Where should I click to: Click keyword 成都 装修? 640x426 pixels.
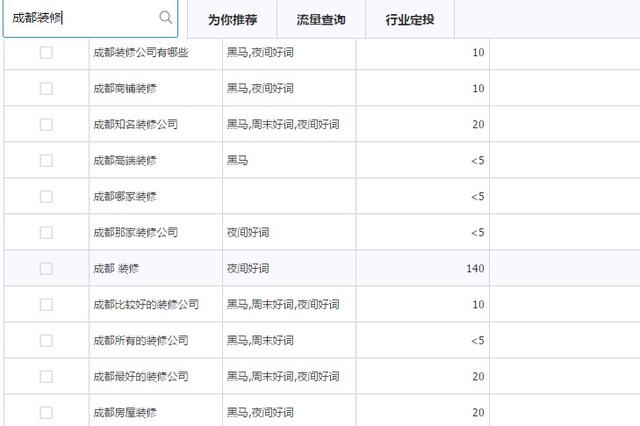[x=116, y=268]
